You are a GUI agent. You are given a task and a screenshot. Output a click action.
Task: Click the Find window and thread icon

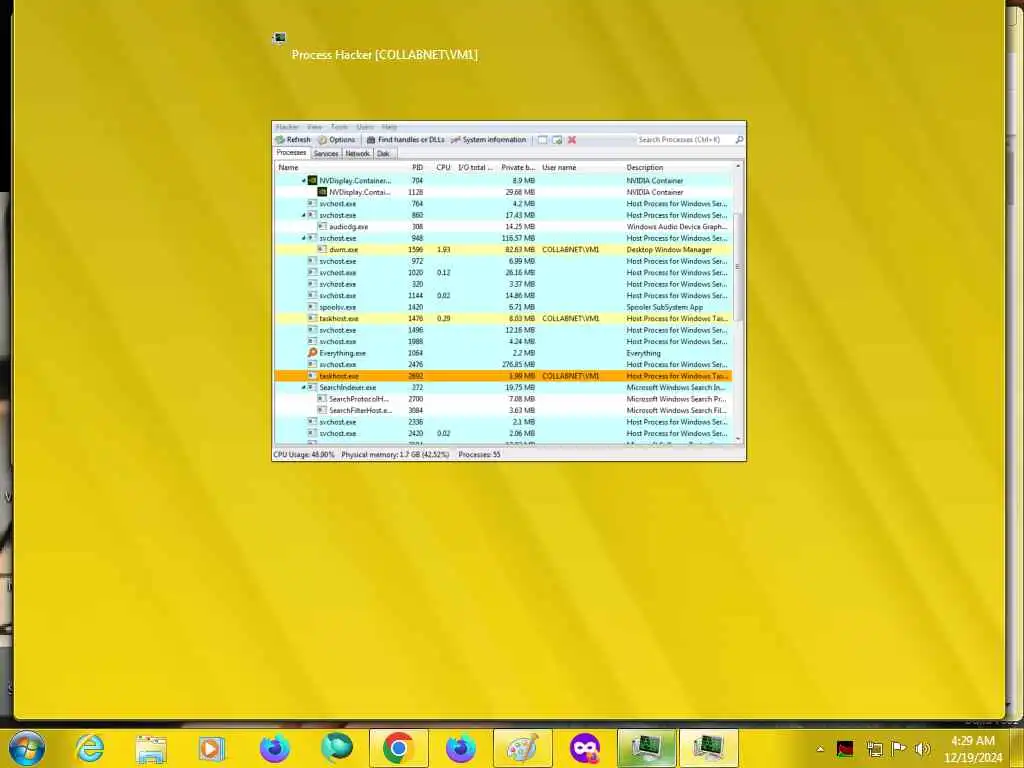[x=557, y=140]
